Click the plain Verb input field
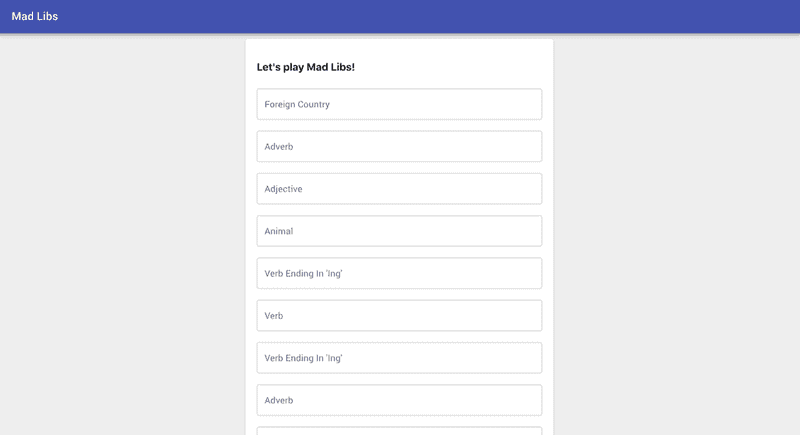Screen dimensions: 800x435 pyautogui.click(x=399, y=316)
